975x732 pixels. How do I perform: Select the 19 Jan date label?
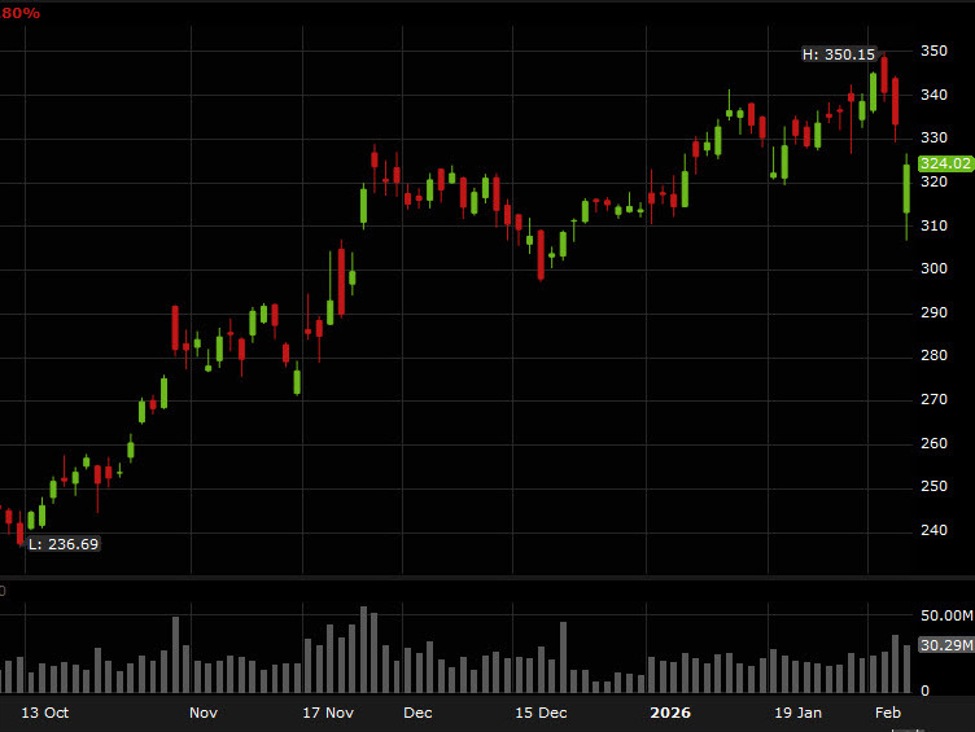[x=797, y=713]
